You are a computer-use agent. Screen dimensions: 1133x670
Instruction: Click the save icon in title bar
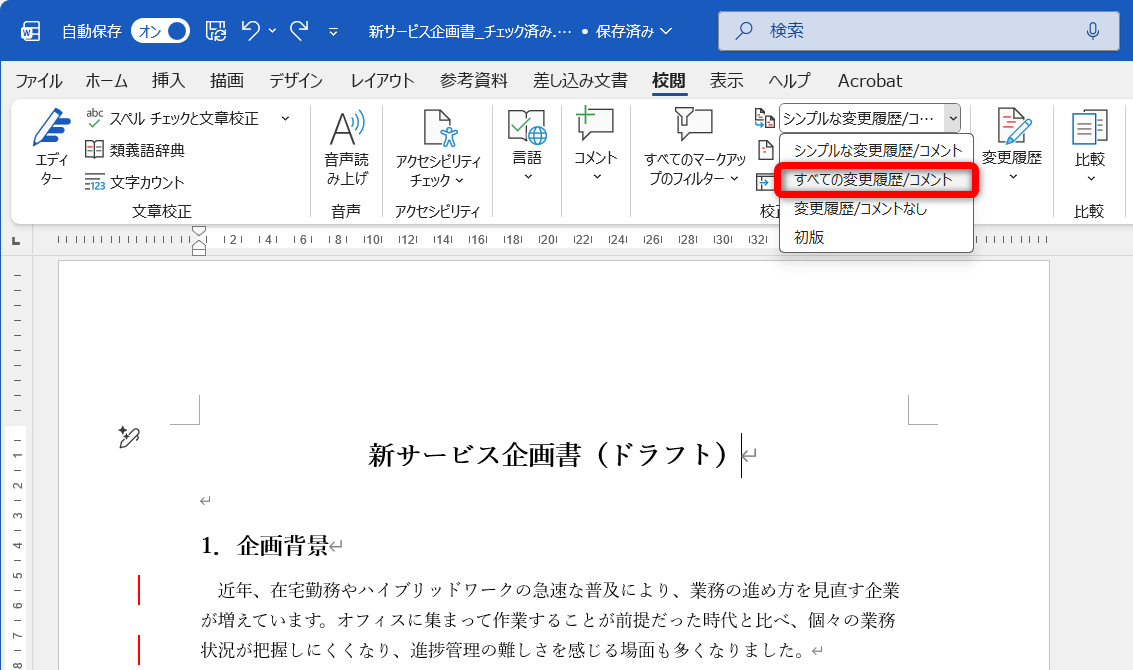pyautogui.click(x=214, y=31)
